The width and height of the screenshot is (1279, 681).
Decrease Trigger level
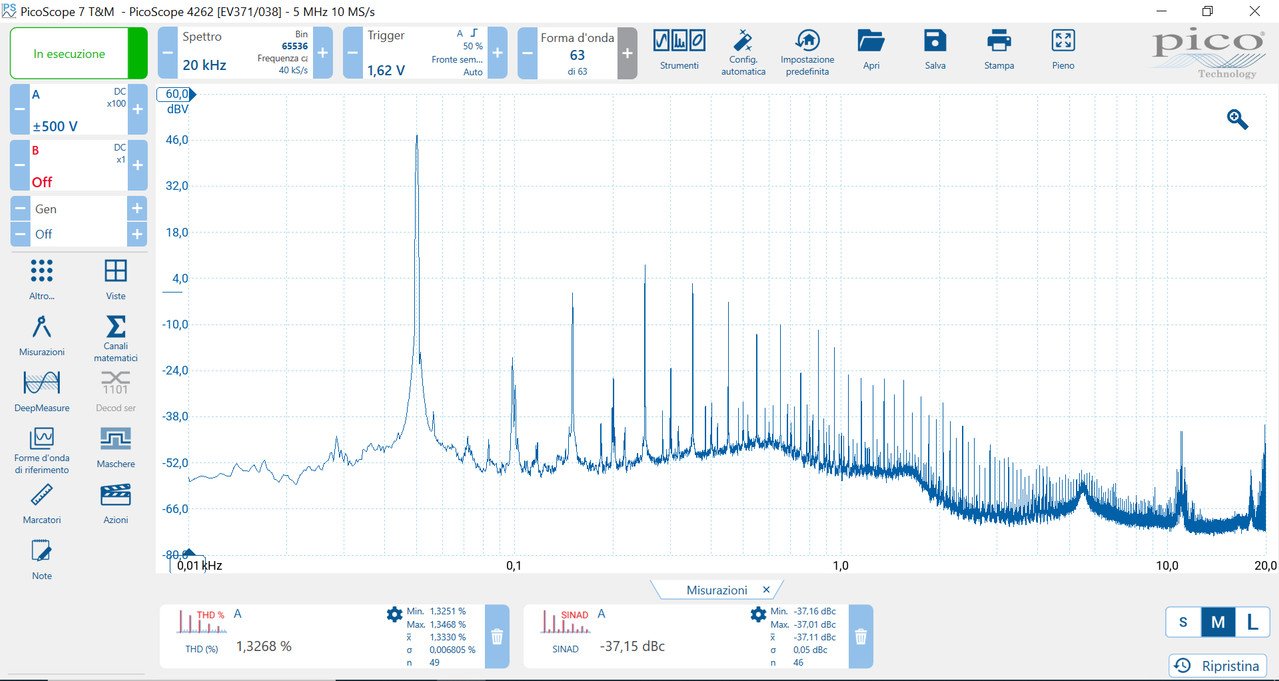pos(352,53)
